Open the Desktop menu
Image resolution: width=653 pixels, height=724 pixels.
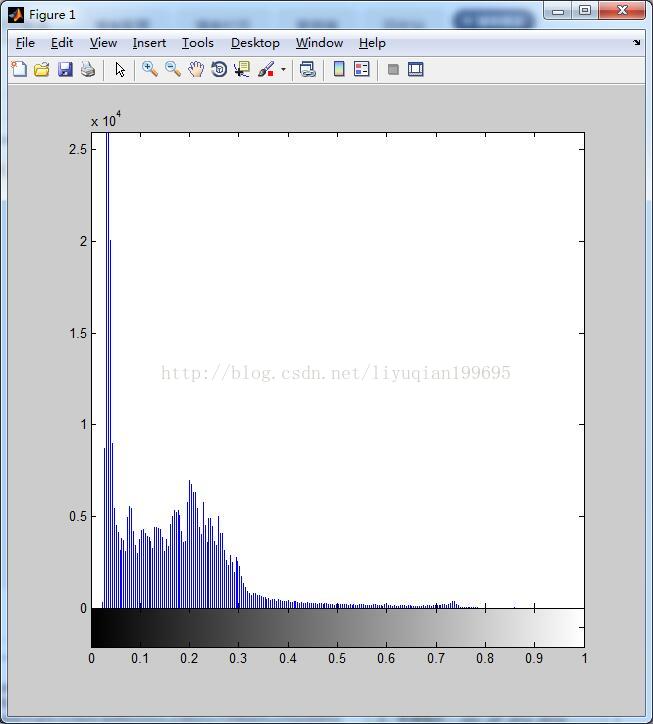(255, 43)
